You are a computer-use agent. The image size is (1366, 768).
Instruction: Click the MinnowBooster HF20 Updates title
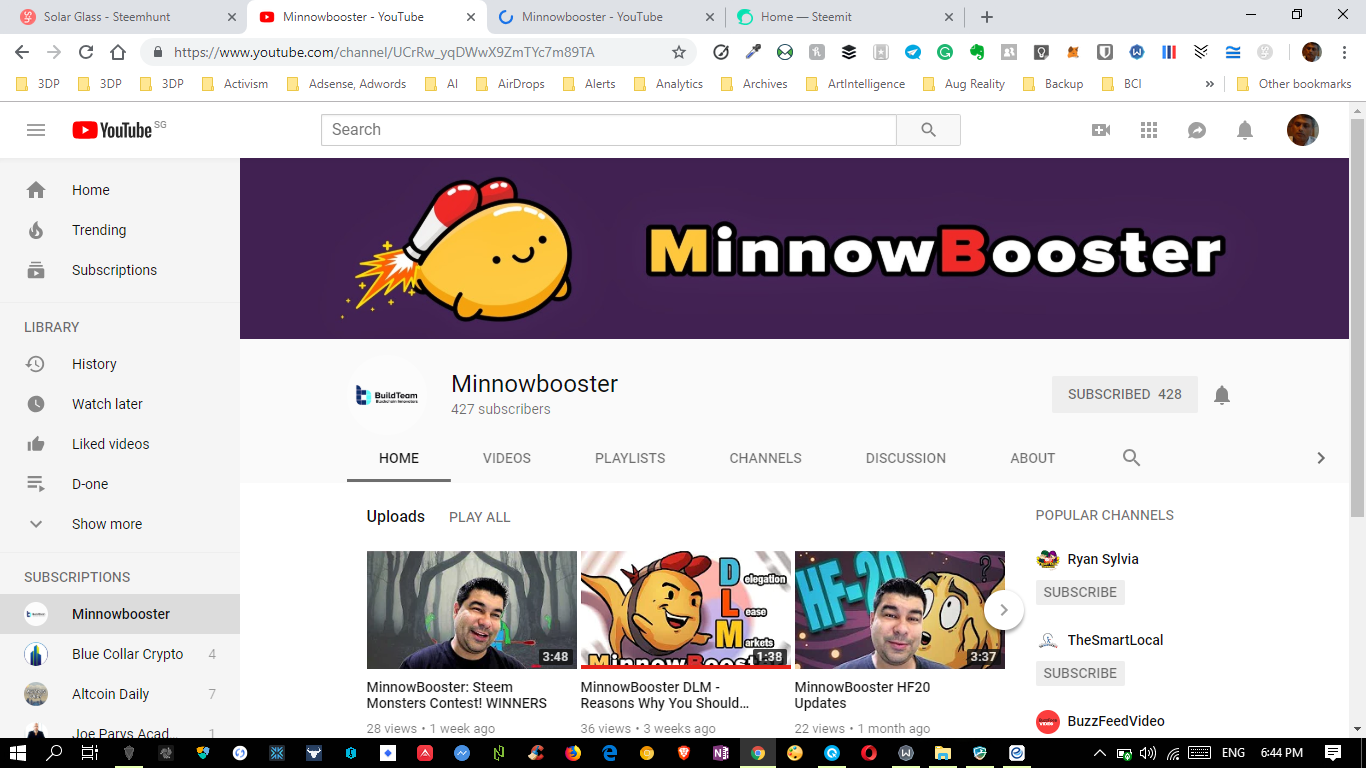pyautogui.click(x=862, y=695)
